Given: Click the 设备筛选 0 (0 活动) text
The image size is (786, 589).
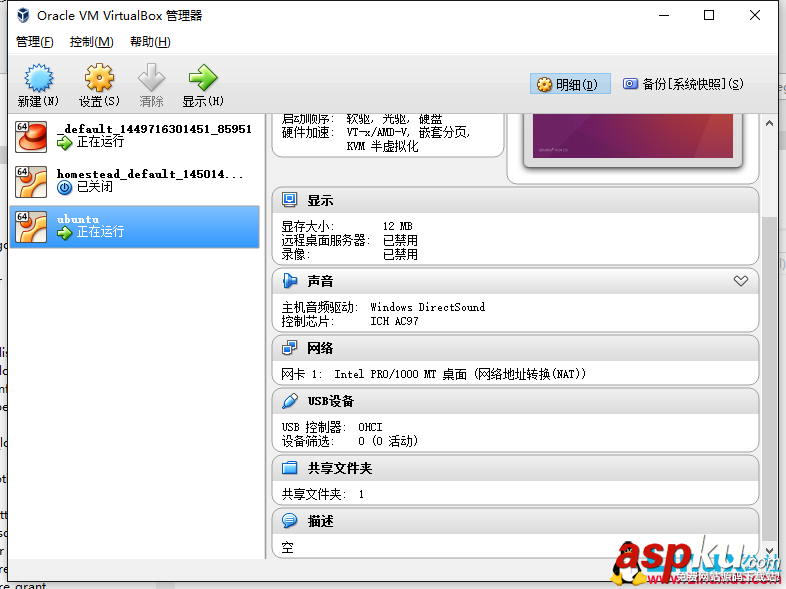Looking at the screenshot, I should point(349,441).
